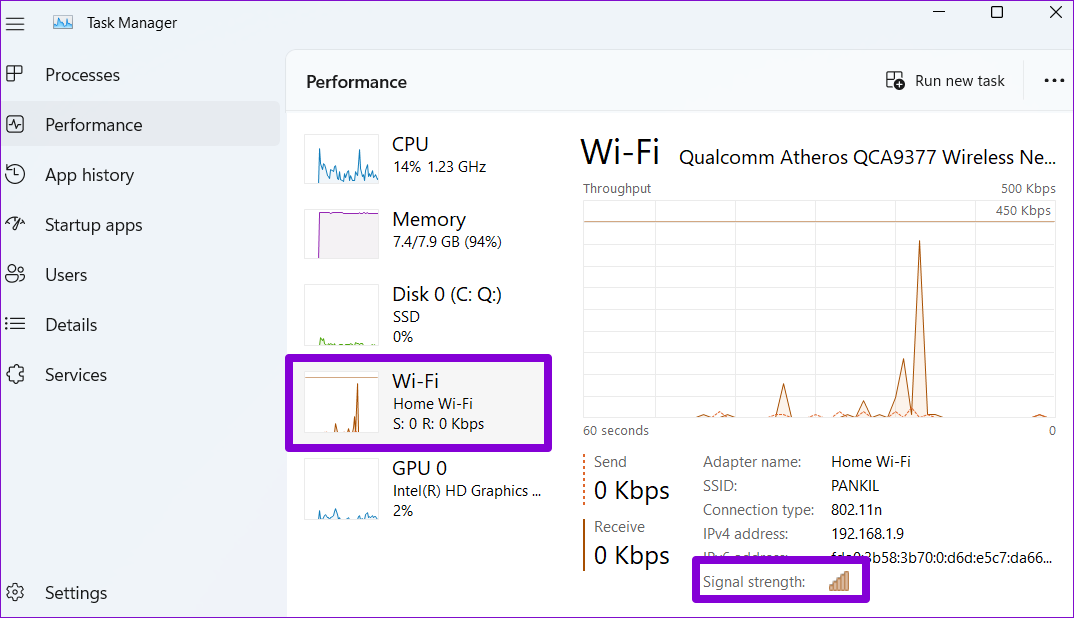Image resolution: width=1074 pixels, height=618 pixels.
Task: Click the Throughput label above graph
Action: point(616,188)
